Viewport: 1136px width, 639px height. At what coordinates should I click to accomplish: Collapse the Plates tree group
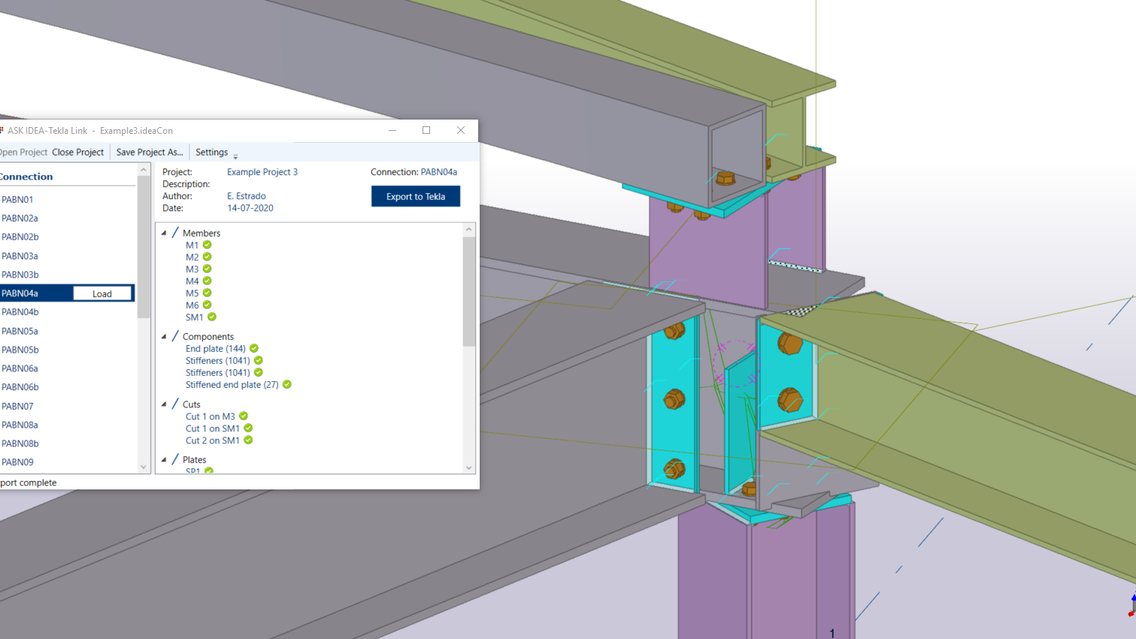pyautogui.click(x=164, y=460)
